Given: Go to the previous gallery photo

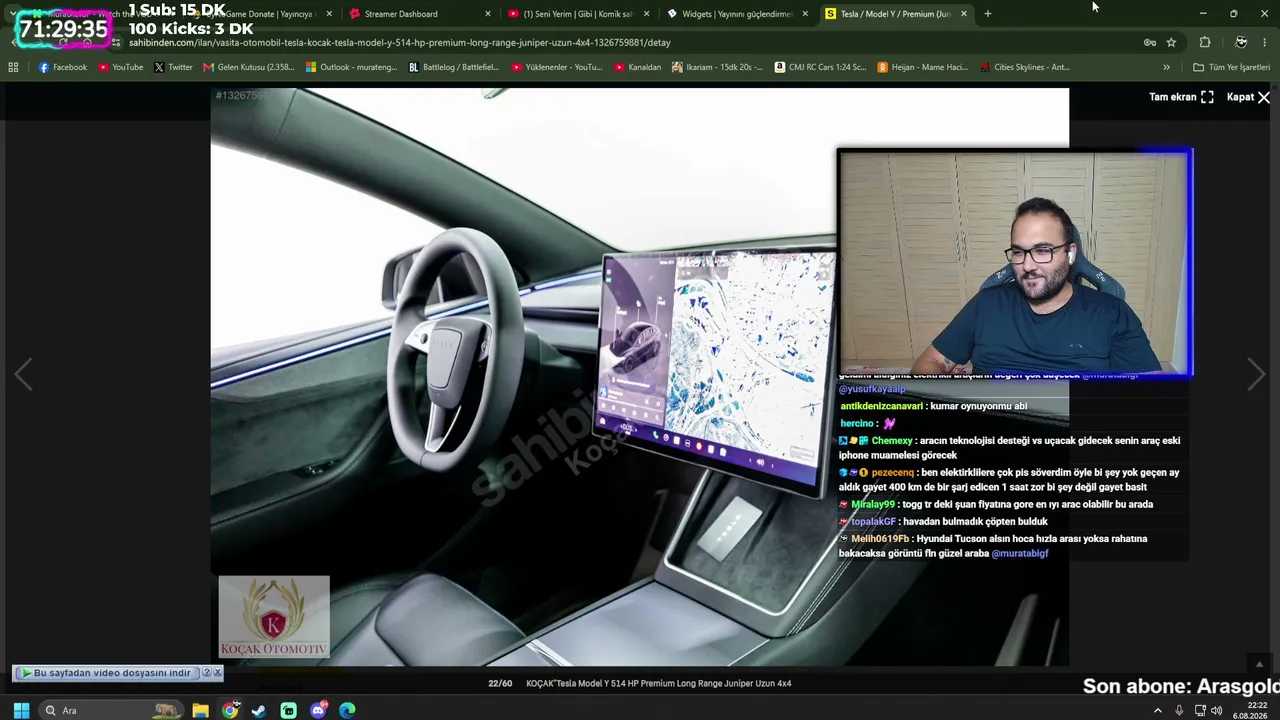Looking at the screenshot, I should click(x=24, y=375).
